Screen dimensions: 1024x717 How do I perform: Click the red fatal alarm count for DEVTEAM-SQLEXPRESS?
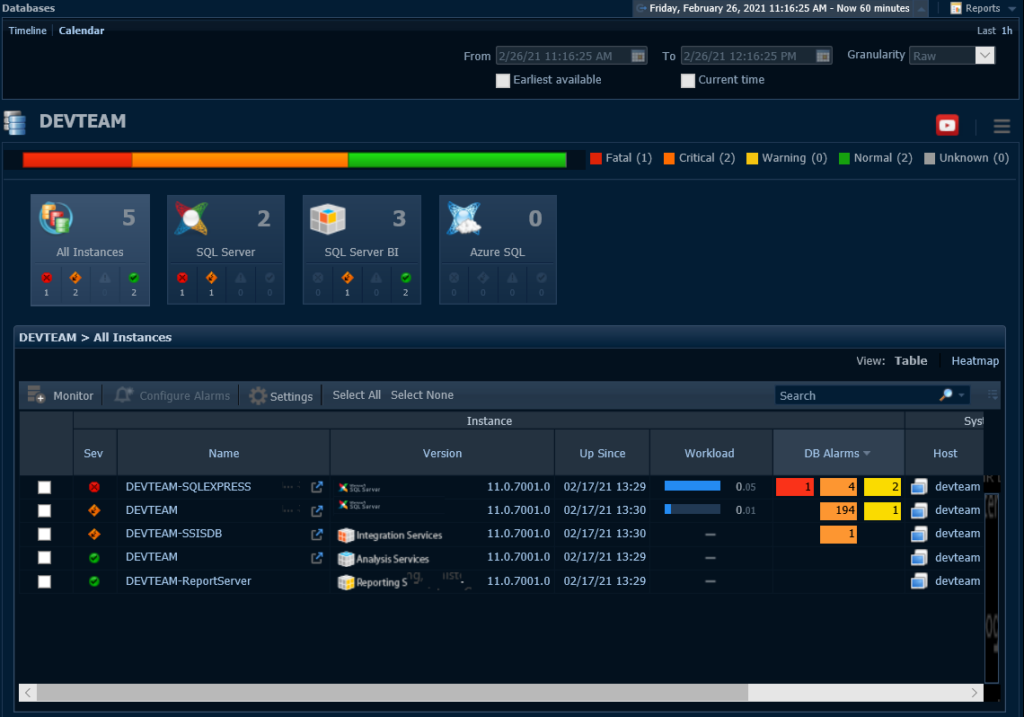pyautogui.click(x=795, y=487)
